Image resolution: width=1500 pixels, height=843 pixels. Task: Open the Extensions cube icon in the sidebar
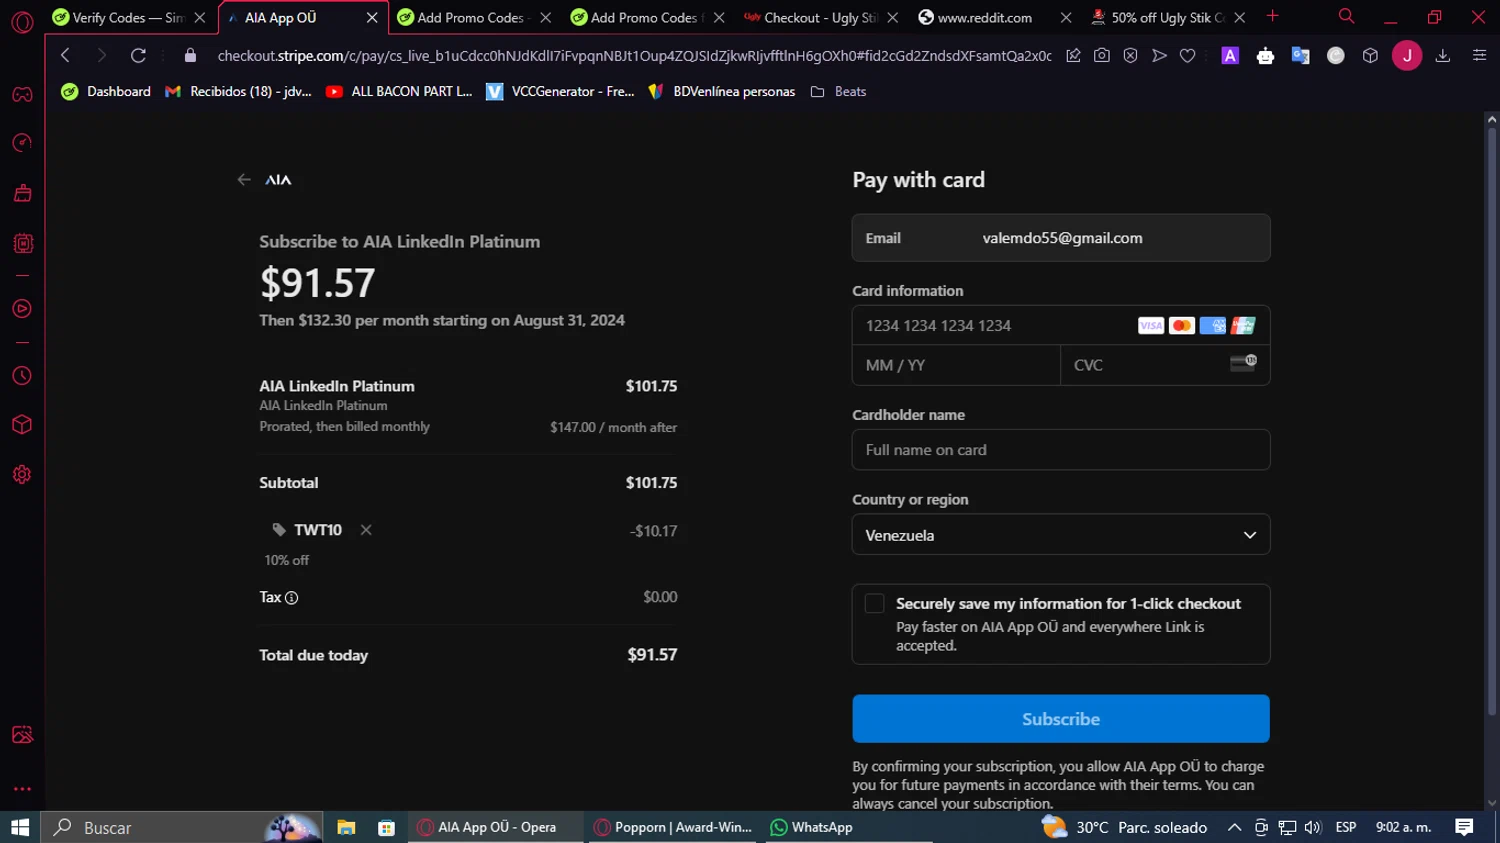[22, 425]
